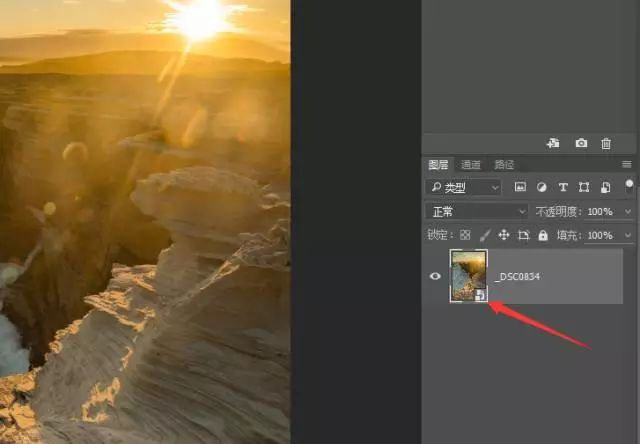640x444 pixels.
Task: Select the _DSC0834 layer thumbnail
Action: tap(469, 275)
